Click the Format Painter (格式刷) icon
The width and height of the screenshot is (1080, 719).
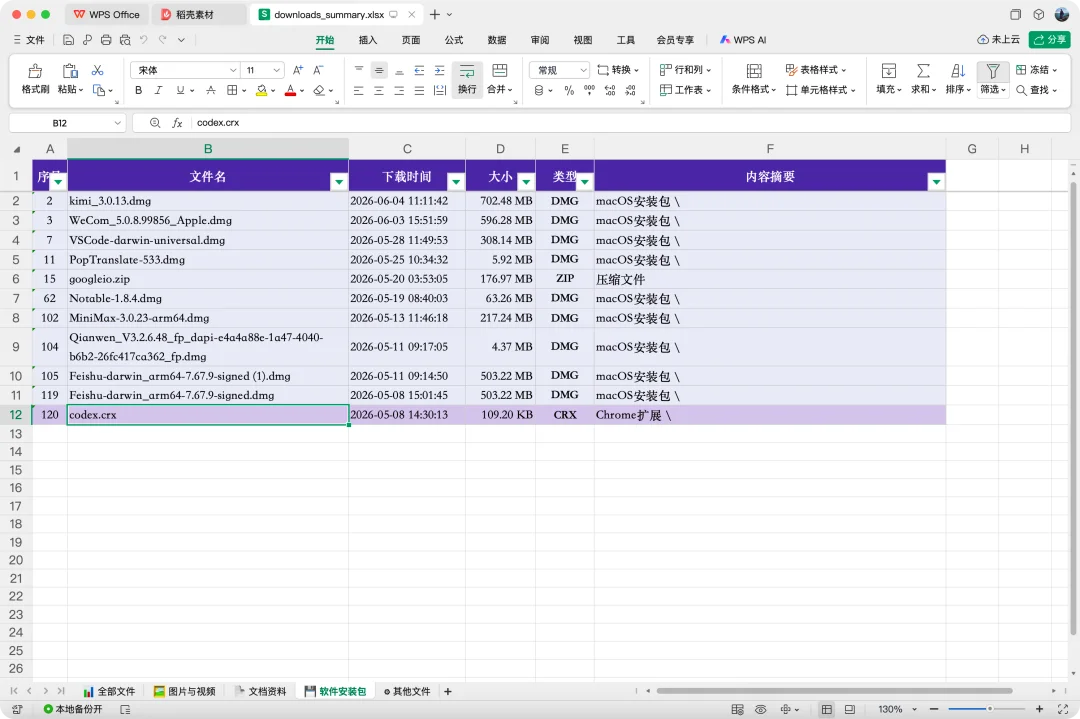pos(35,71)
